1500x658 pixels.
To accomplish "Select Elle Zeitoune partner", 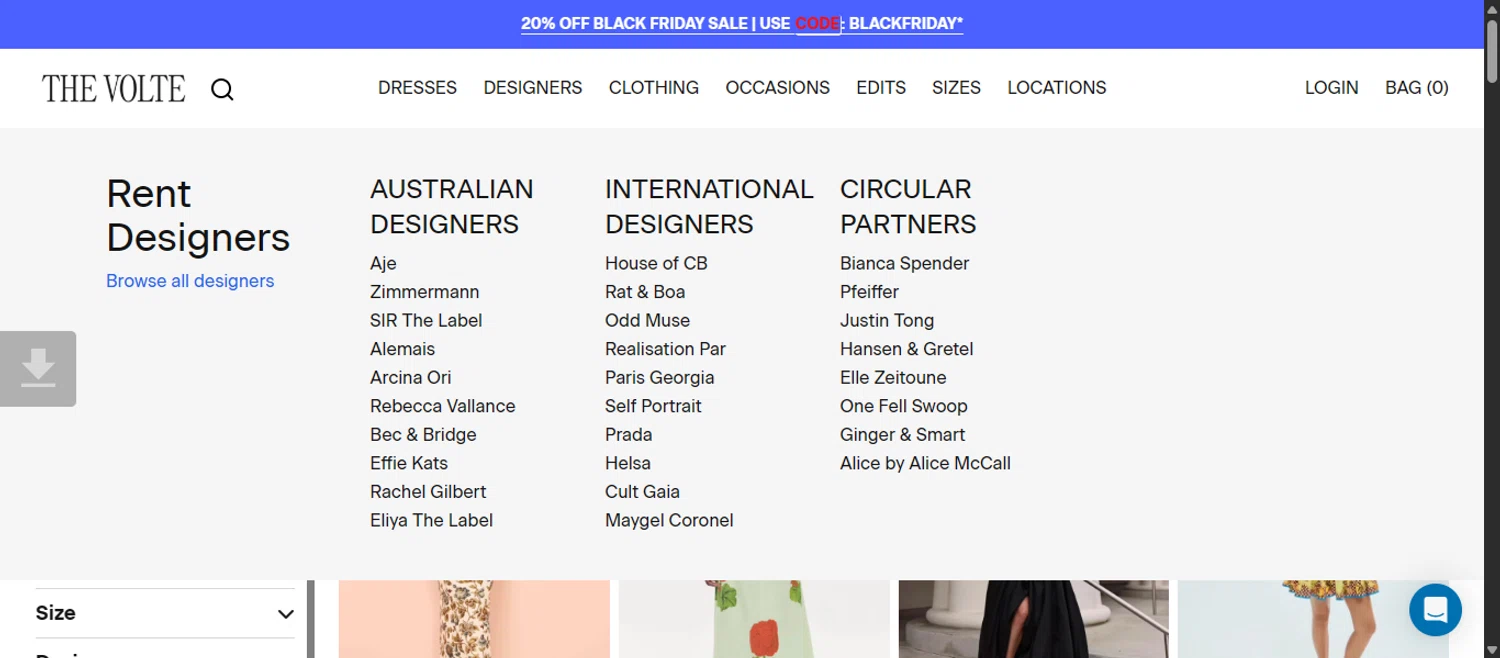I will (x=893, y=377).
